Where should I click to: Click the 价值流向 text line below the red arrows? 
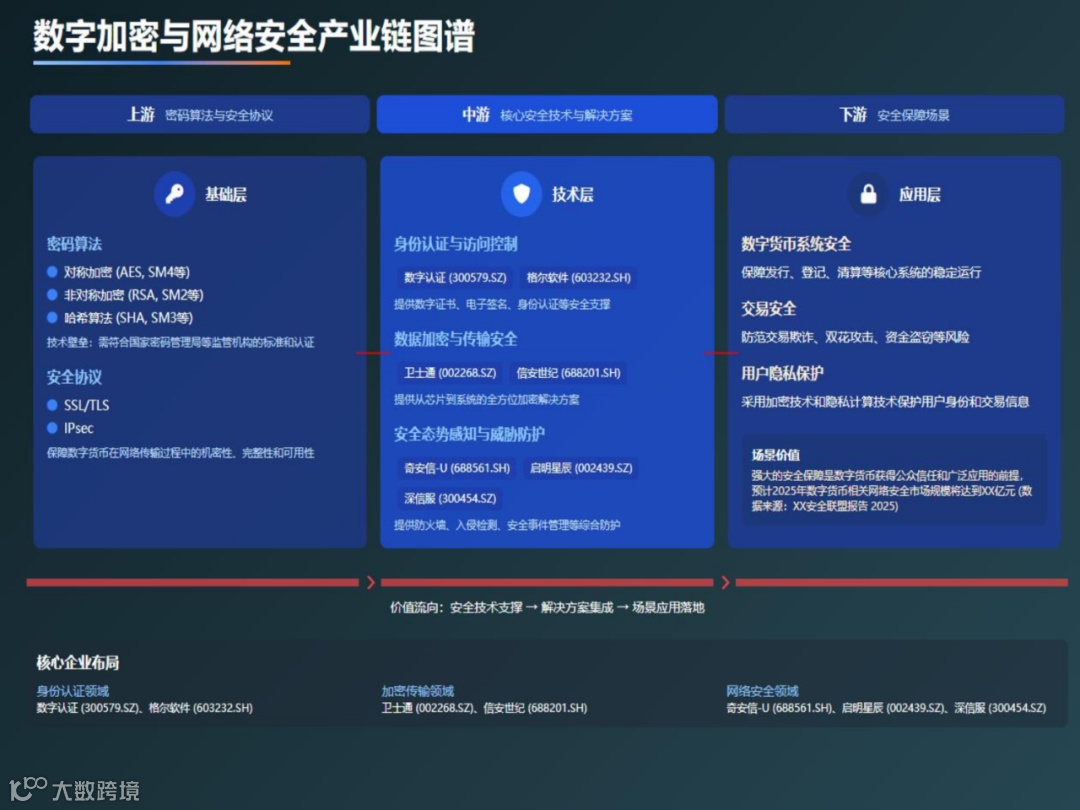click(547, 608)
